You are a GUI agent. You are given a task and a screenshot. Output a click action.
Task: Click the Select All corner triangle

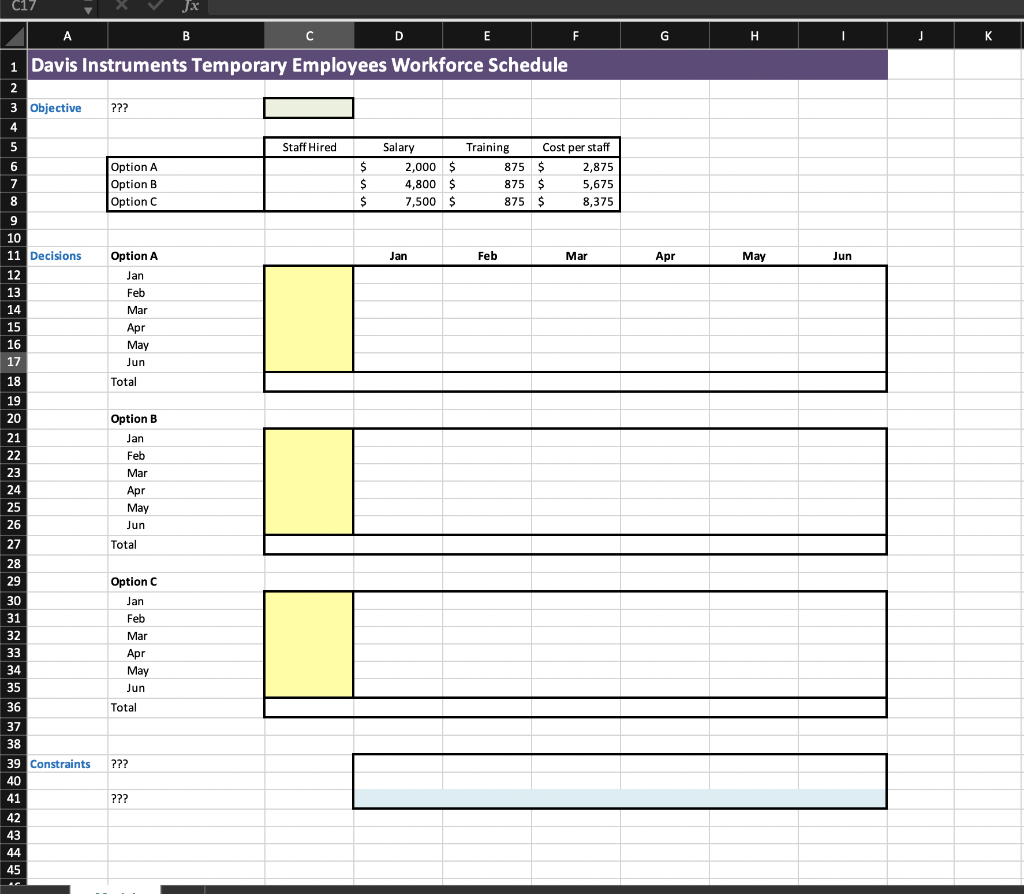(14, 36)
